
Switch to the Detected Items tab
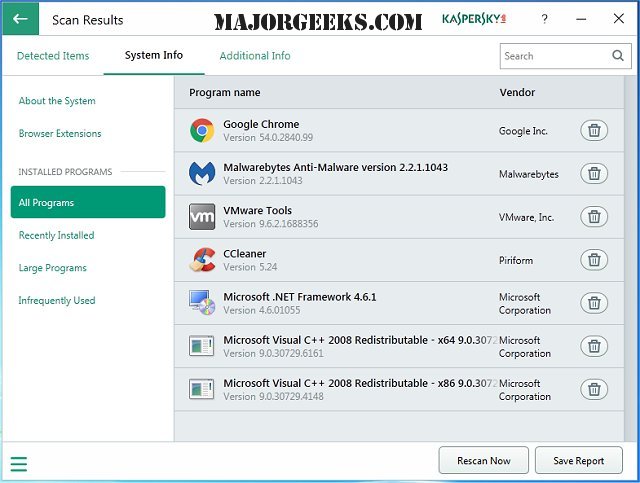point(53,56)
